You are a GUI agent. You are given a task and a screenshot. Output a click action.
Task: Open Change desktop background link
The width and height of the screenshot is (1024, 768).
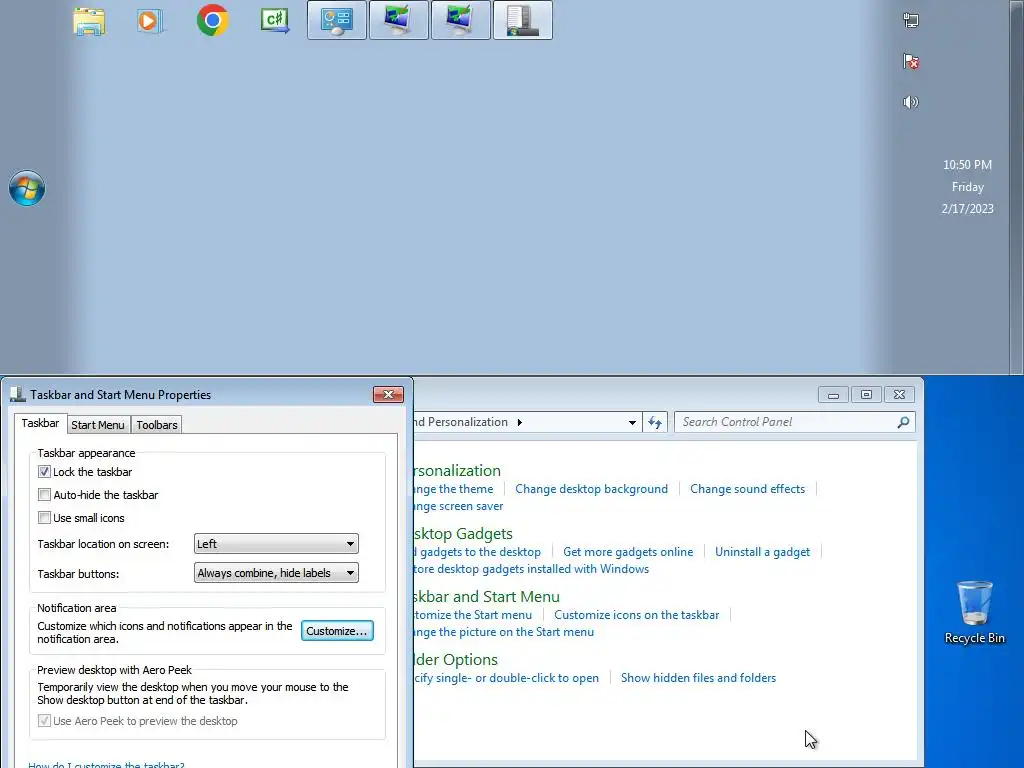point(592,489)
